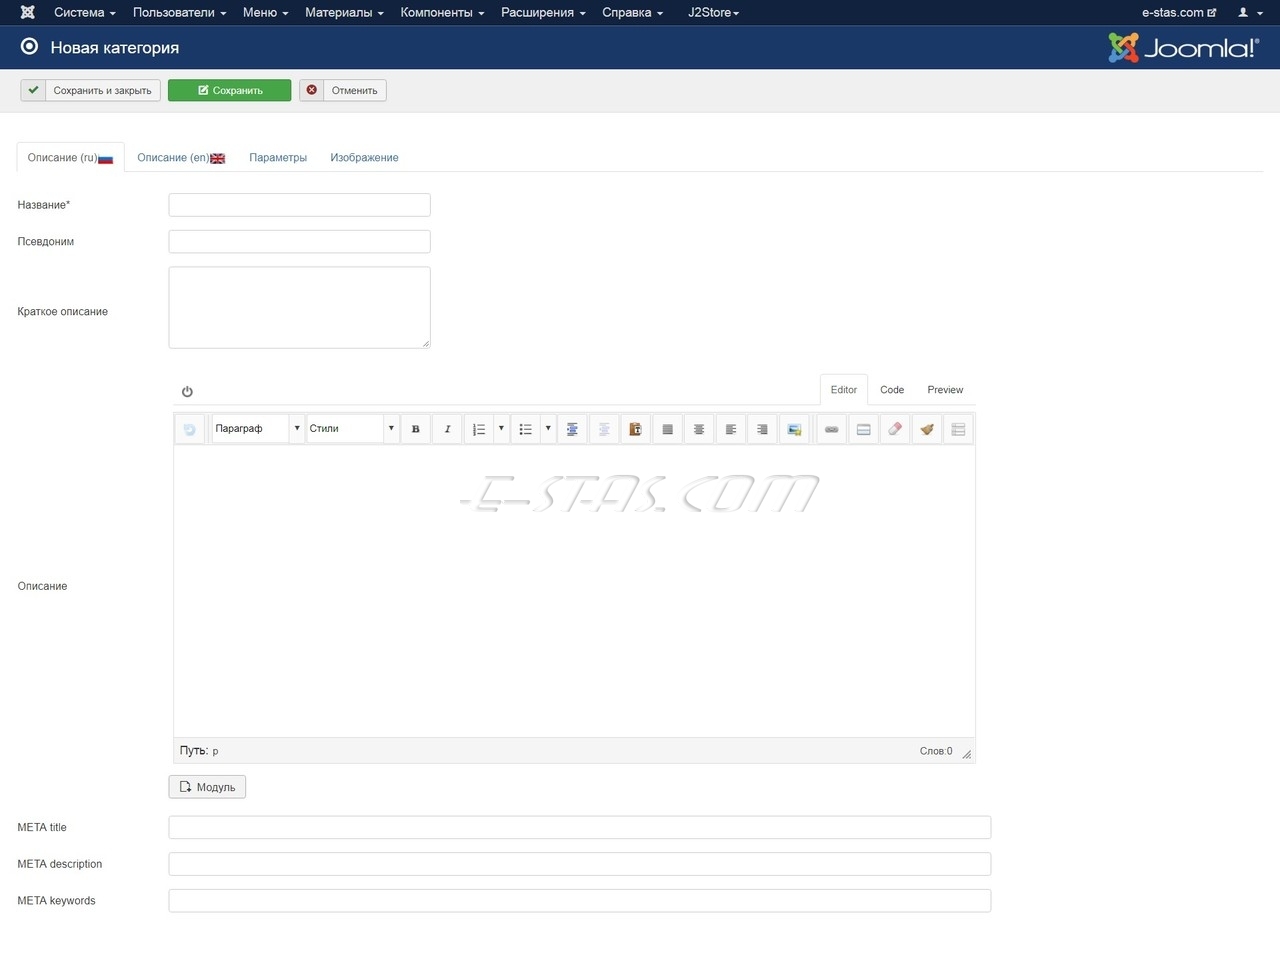Open the e-stas.com site link
Image resolution: width=1280 pixels, height=975 pixels.
(1179, 13)
